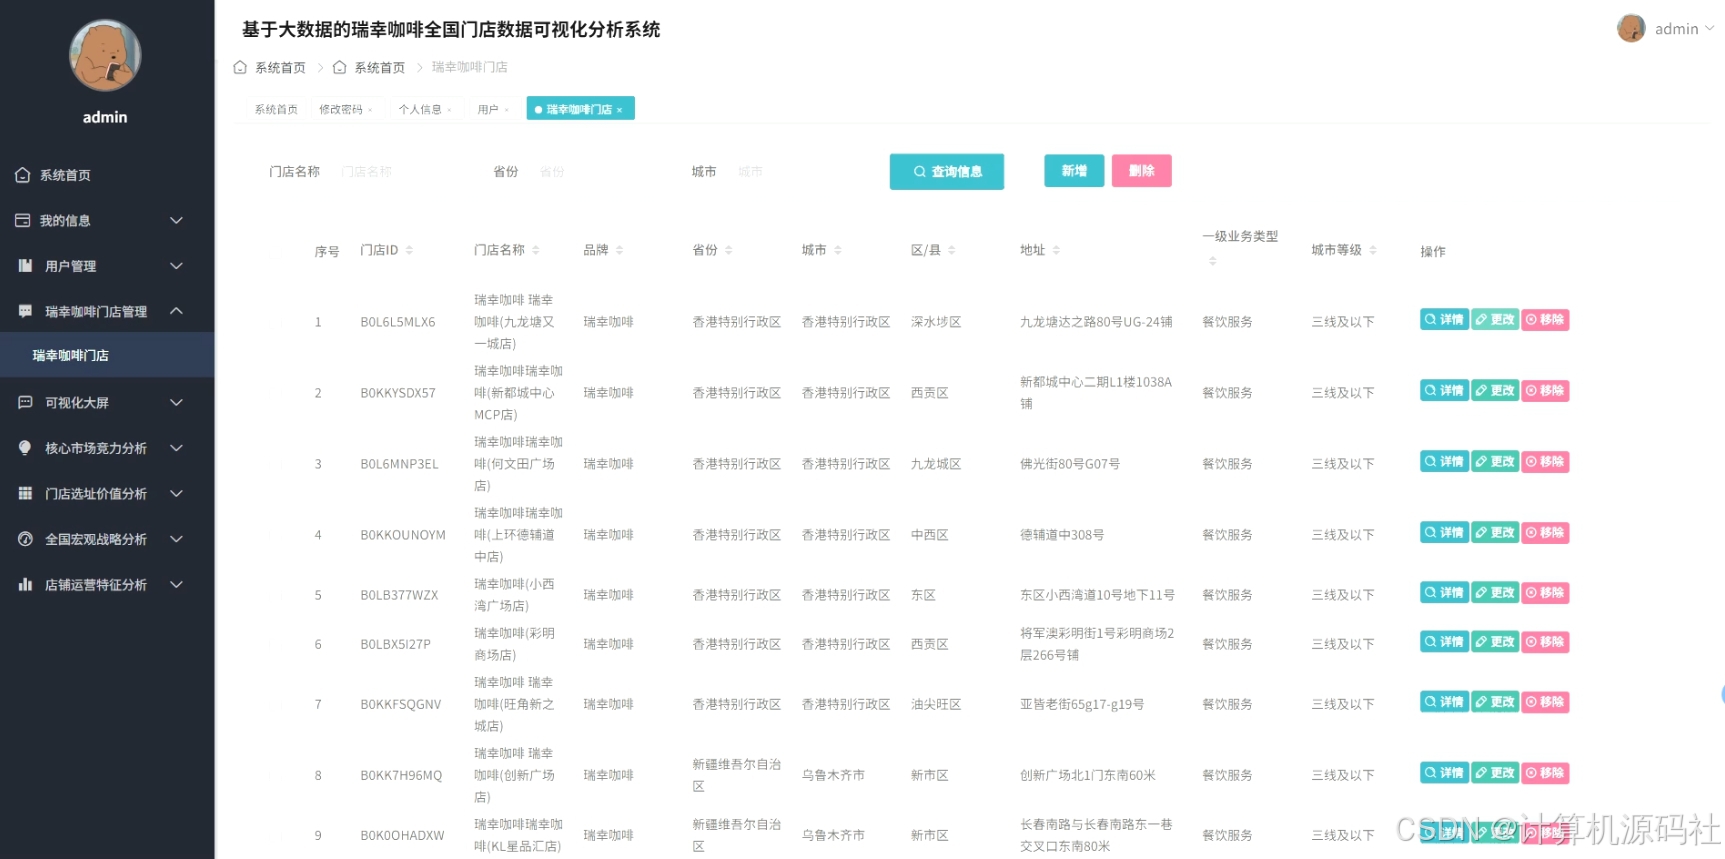Screen dimensions: 1725x859
Task: Click 移除 for store B0L6L5MLX6
Action: [1545, 320]
